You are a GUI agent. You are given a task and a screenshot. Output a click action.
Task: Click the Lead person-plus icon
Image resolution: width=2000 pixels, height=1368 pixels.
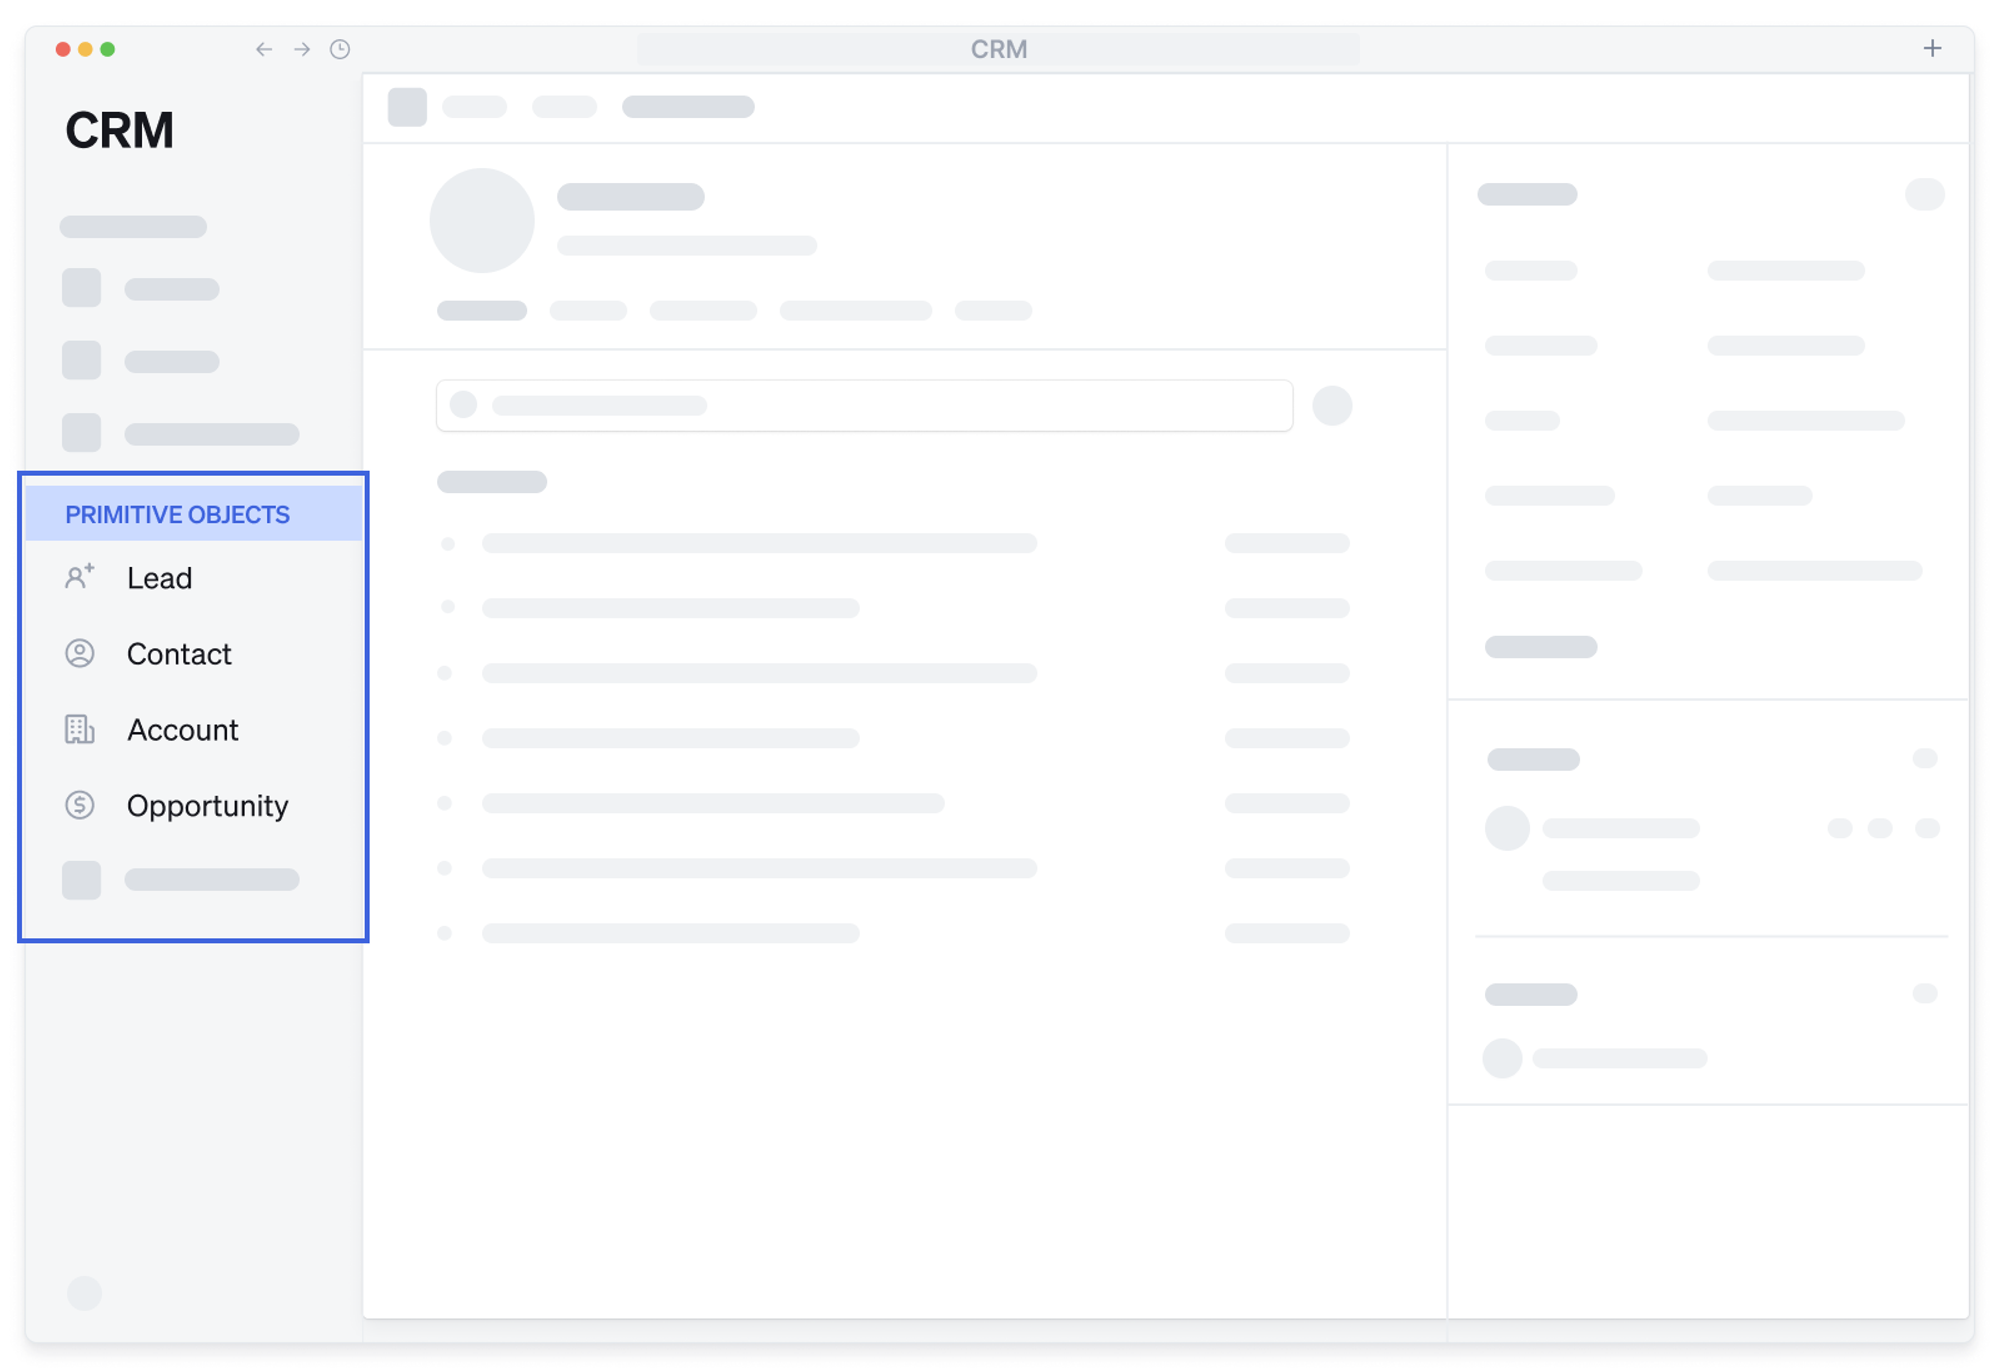pos(79,577)
